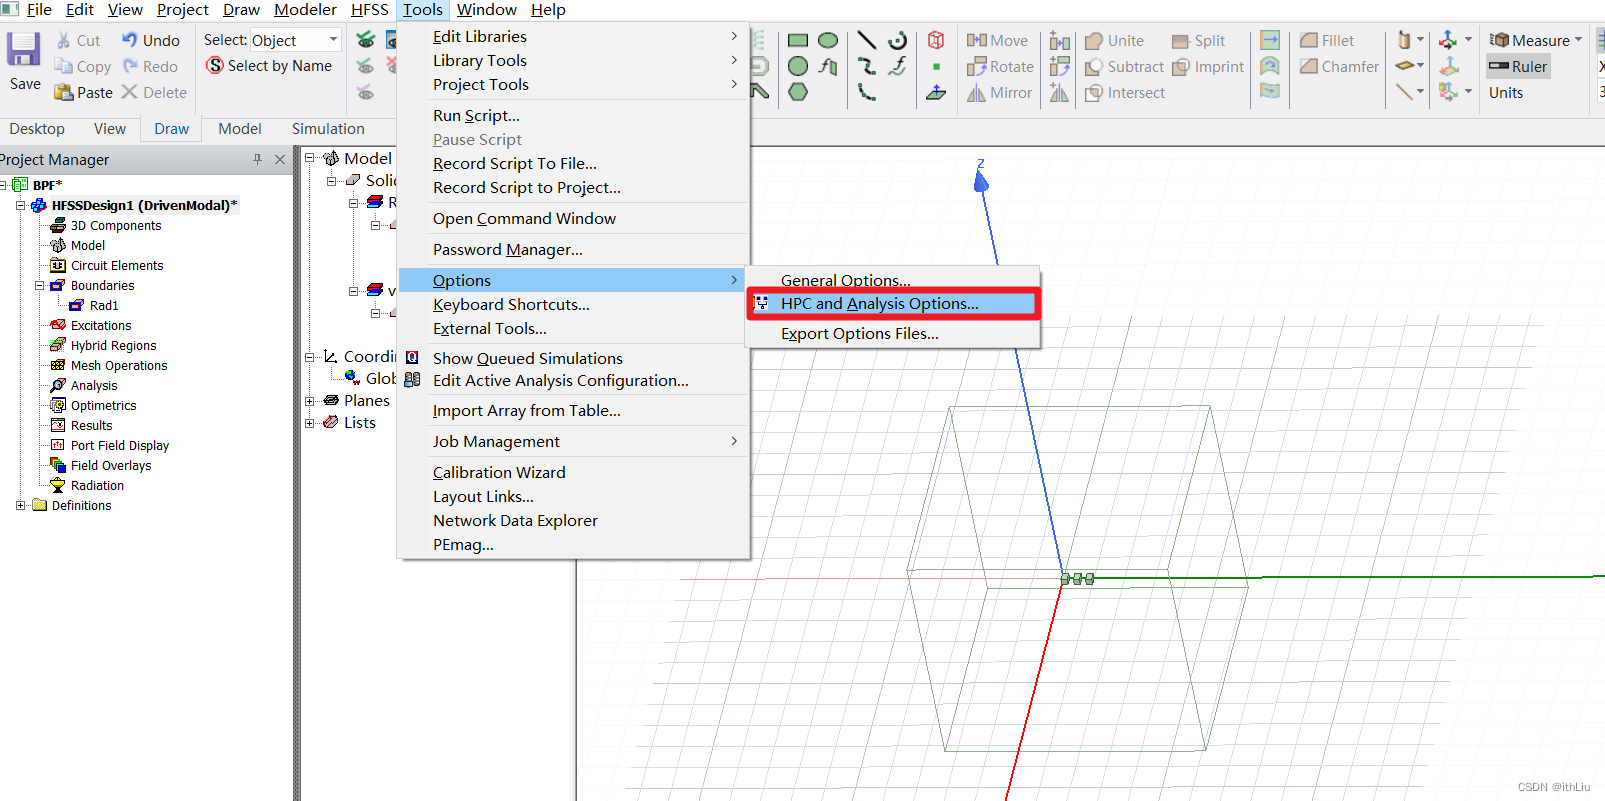Select the Draw 3-Point Arc tool
This screenshot has width=1605, height=801.
tap(867, 92)
